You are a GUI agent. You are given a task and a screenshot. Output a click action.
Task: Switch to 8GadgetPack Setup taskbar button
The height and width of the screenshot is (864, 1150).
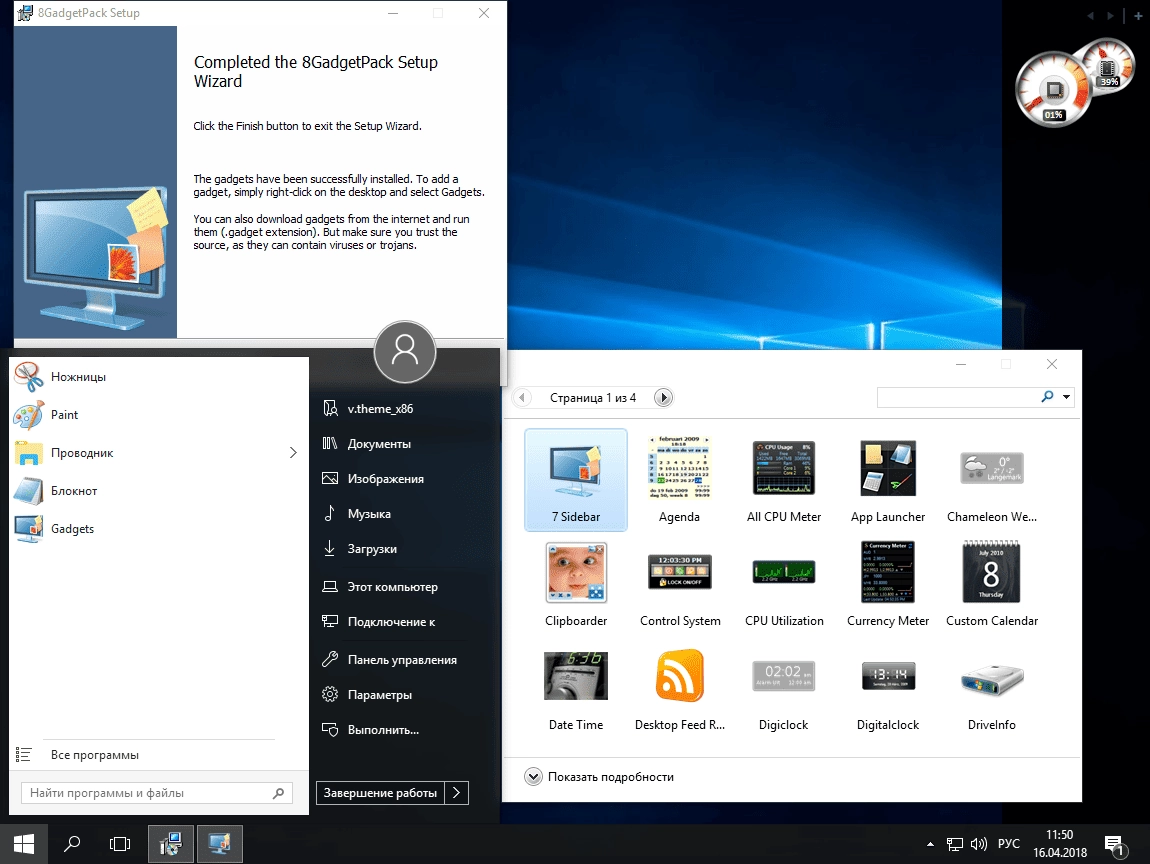[x=171, y=844]
